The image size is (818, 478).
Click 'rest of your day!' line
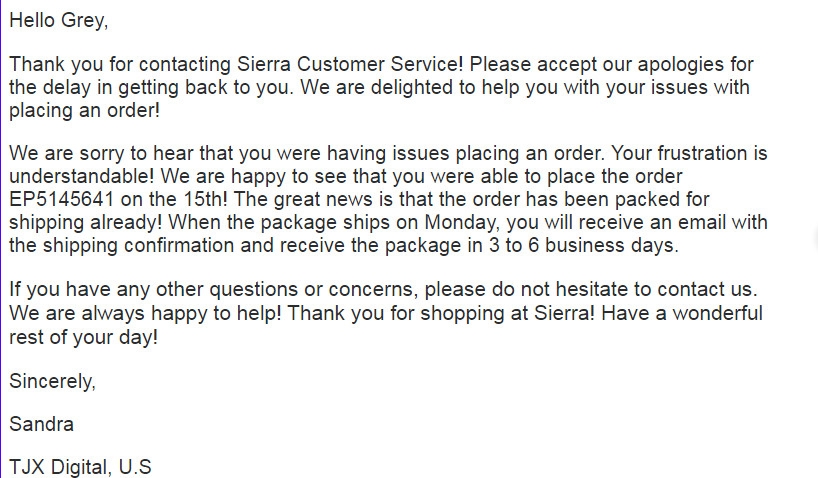[83, 337]
